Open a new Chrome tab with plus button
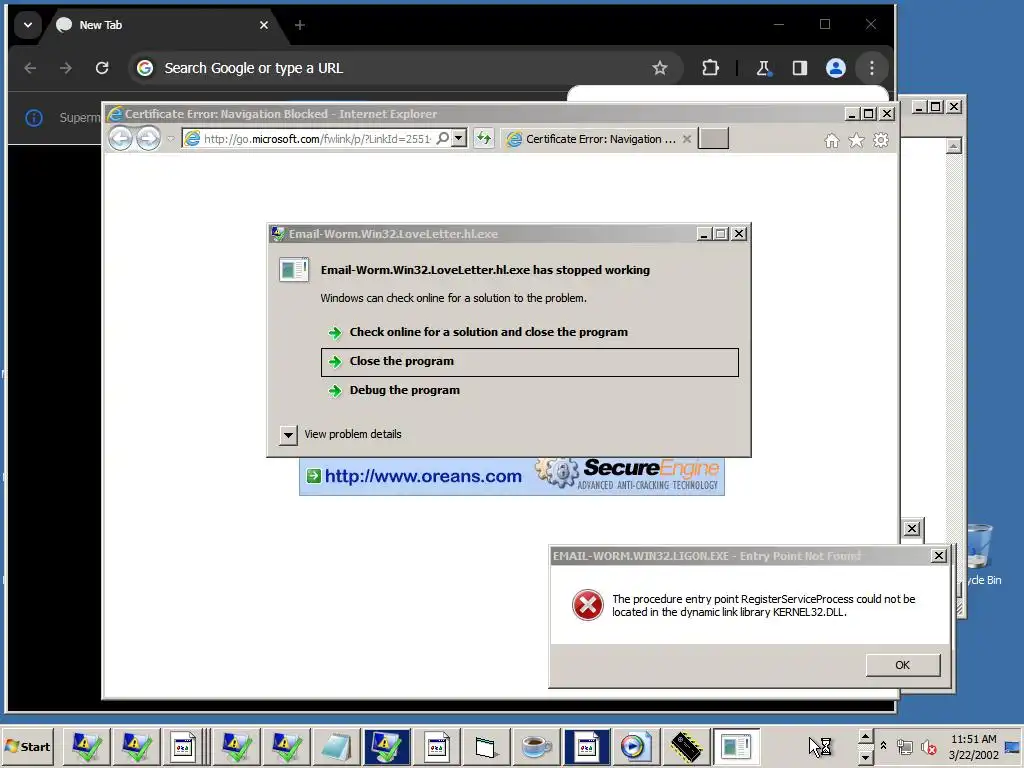 300,25
